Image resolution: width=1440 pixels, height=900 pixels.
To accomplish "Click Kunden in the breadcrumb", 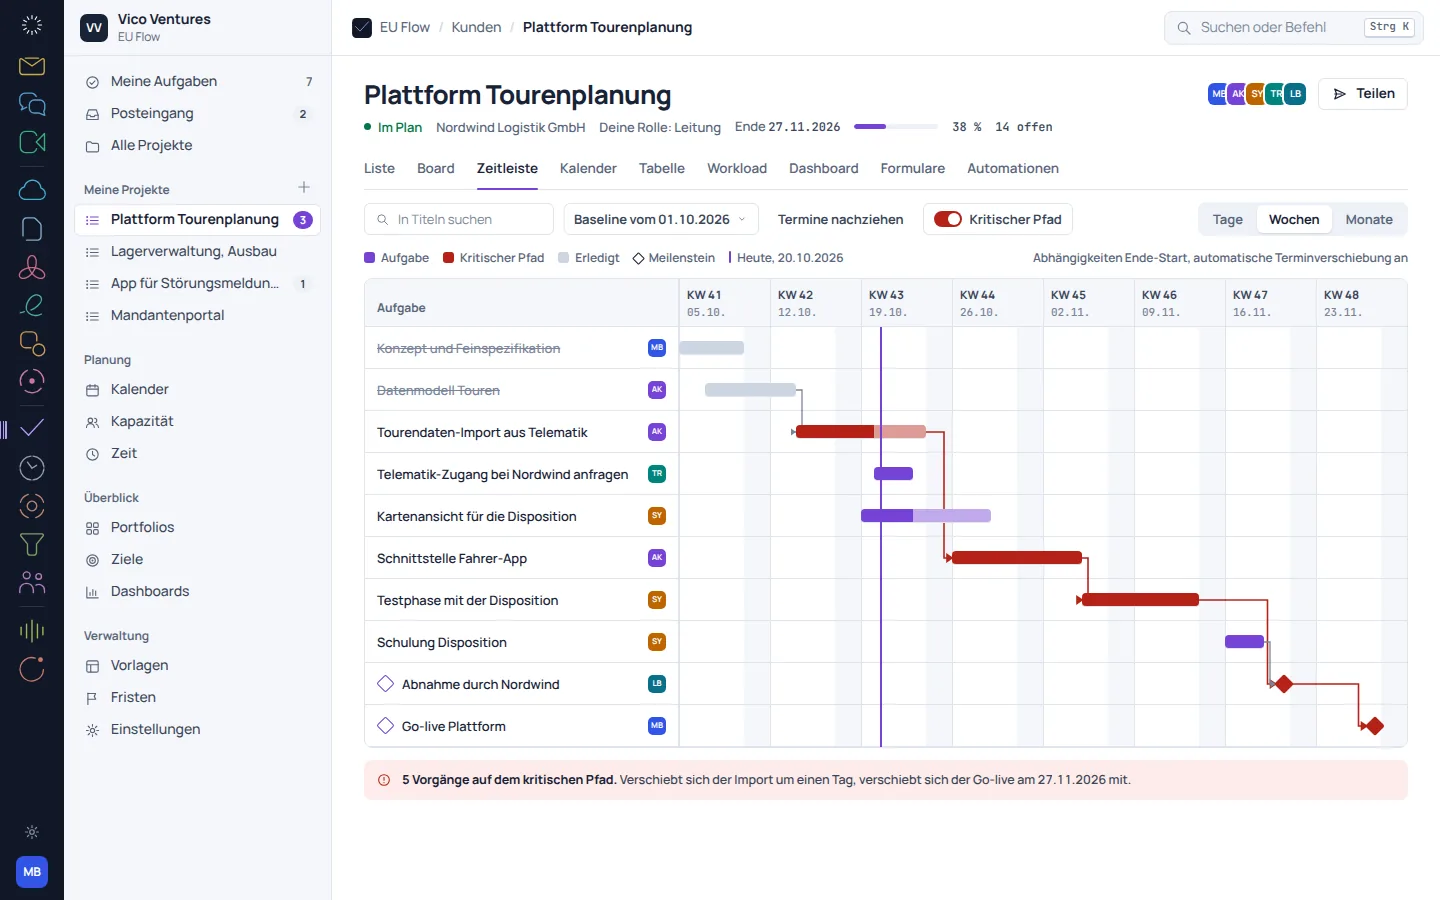I will 476,27.
